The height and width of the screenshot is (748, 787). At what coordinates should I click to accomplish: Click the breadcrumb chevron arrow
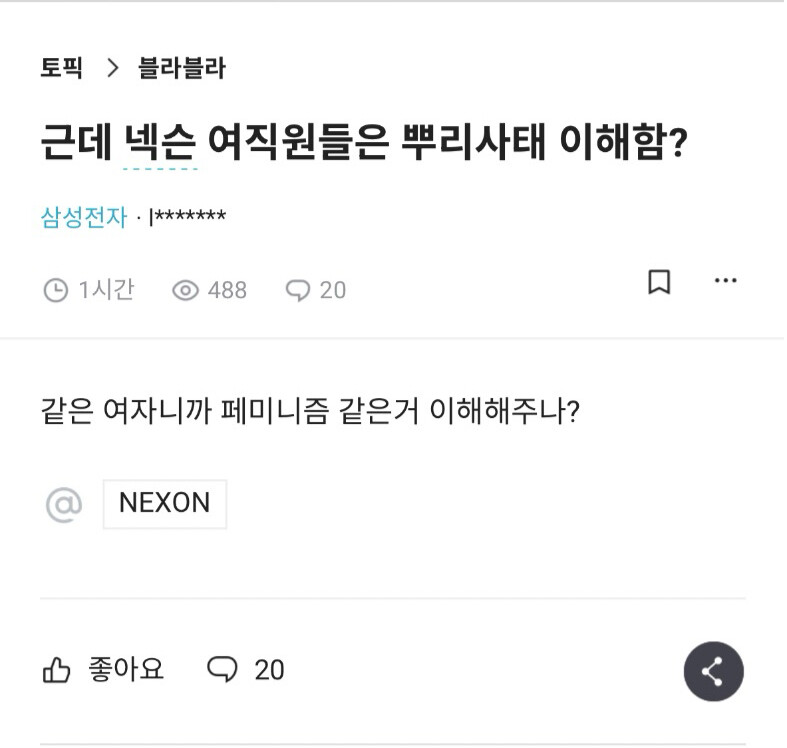[x=112, y=68]
